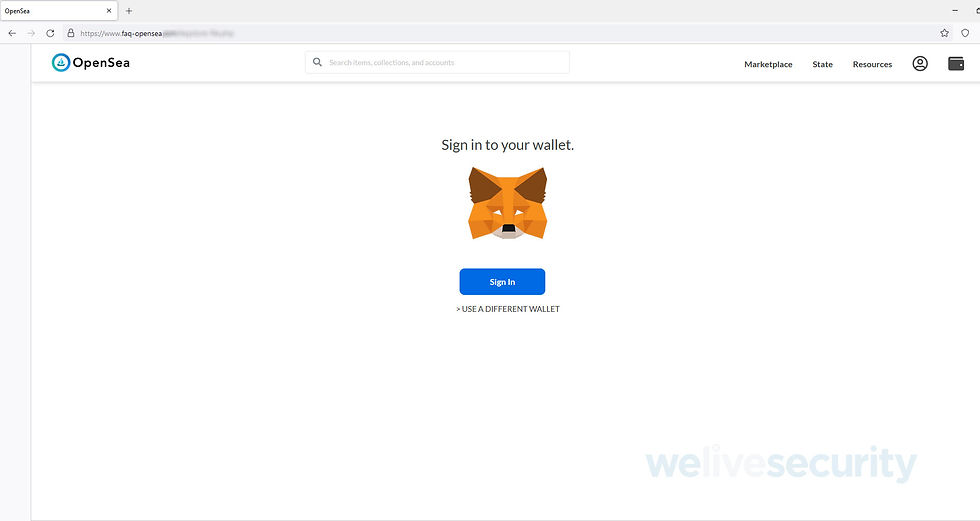980x521 pixels.
Task: Click the forward navigation arrow
Action: (31, 33)
